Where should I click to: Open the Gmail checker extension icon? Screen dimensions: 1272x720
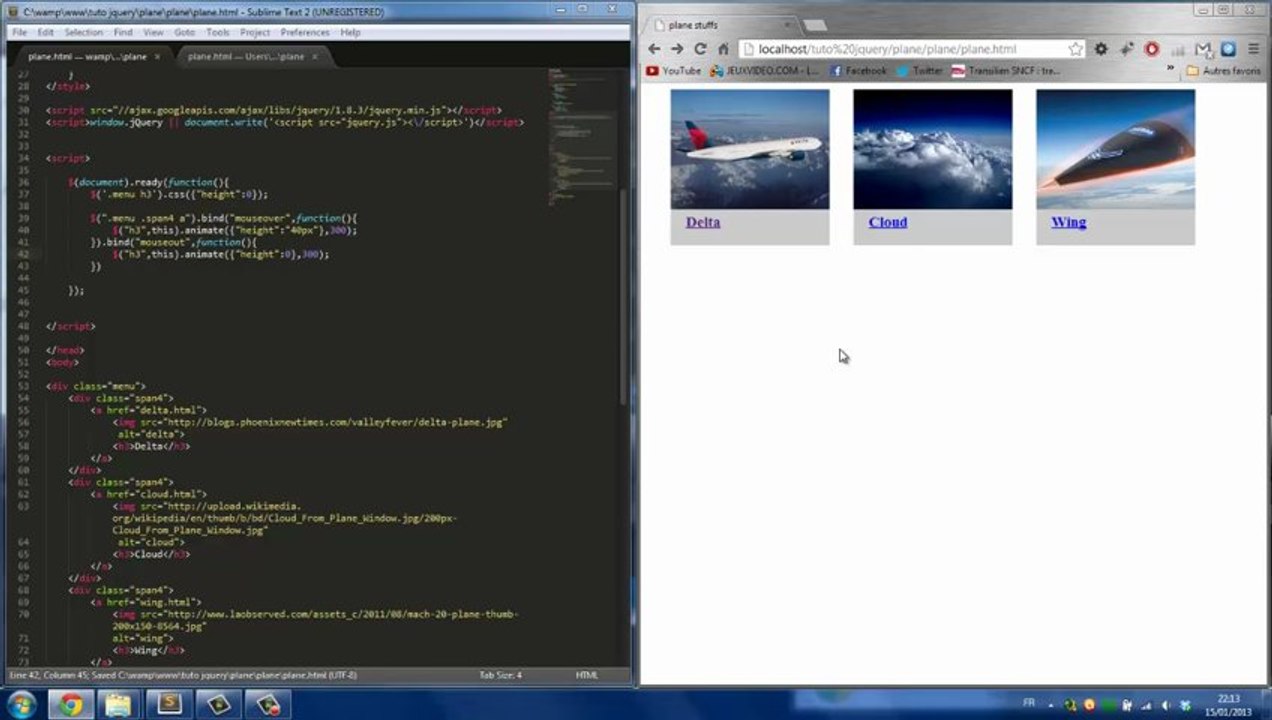(1203, 49)
